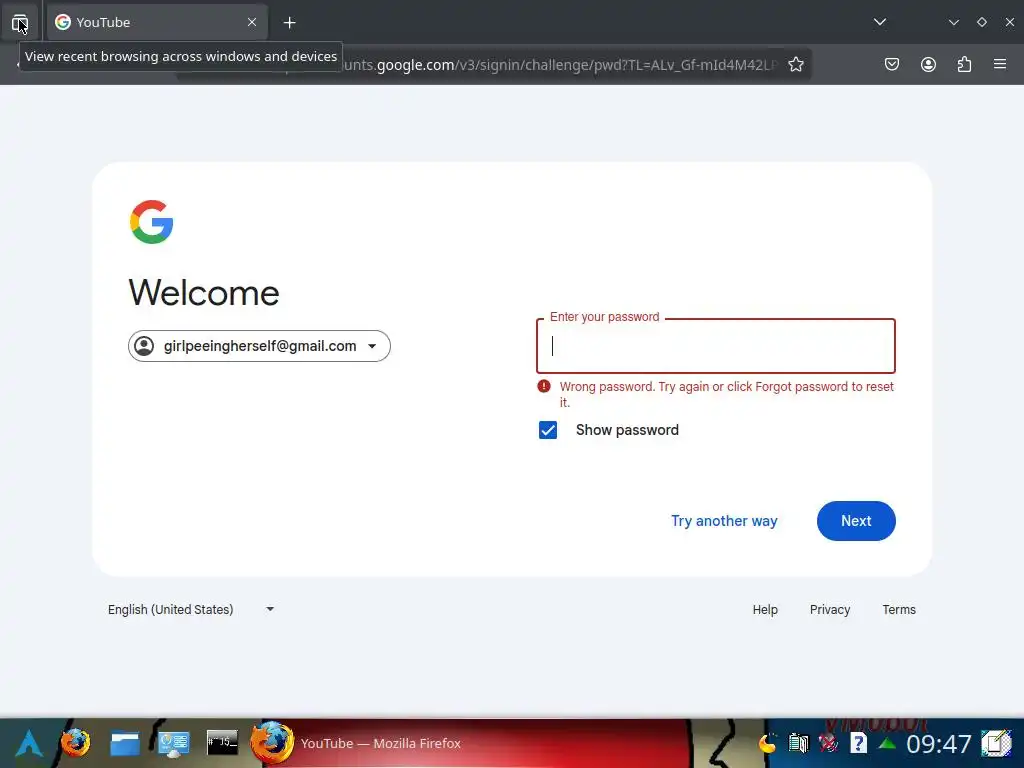The image size is (1024, 768).
Task: Uncheck the Show password checkbox
Action: tap(548, 430)
